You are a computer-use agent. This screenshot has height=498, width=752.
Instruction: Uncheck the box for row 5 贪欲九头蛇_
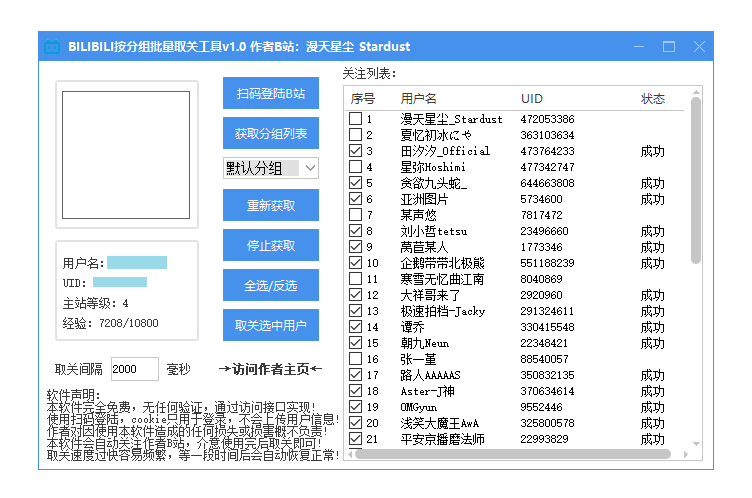click(x=355, y=183)
